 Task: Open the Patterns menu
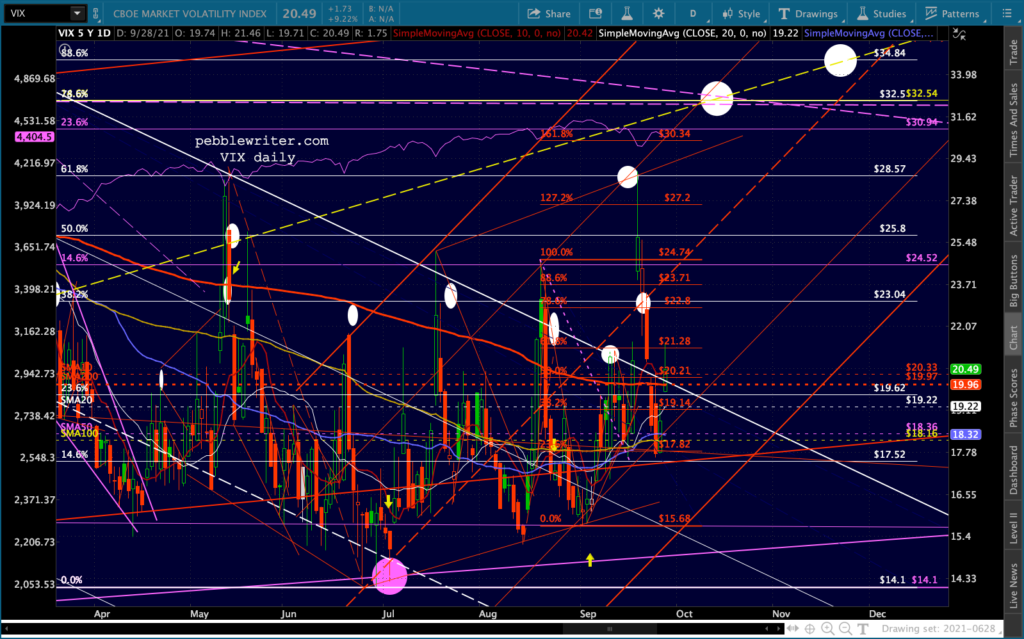click(x=952, y=13)
